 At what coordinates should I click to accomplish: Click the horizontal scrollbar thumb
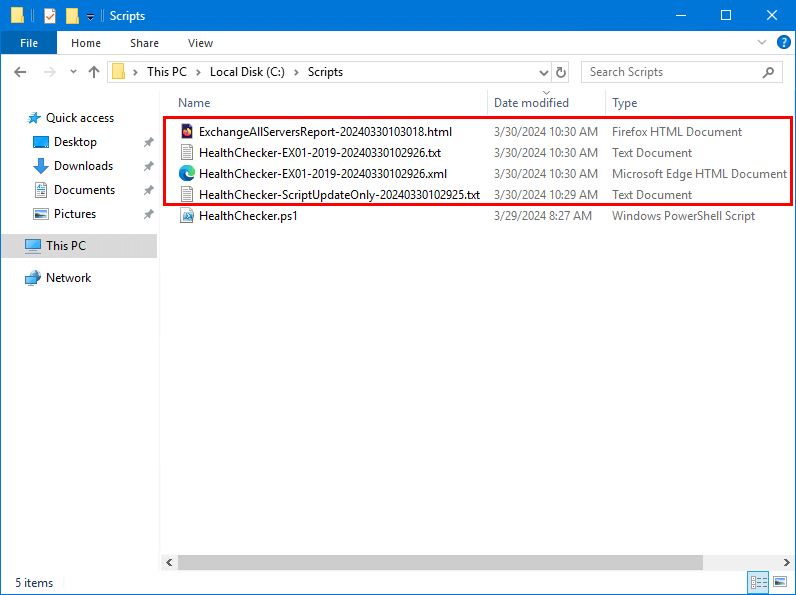coord(440,563)
